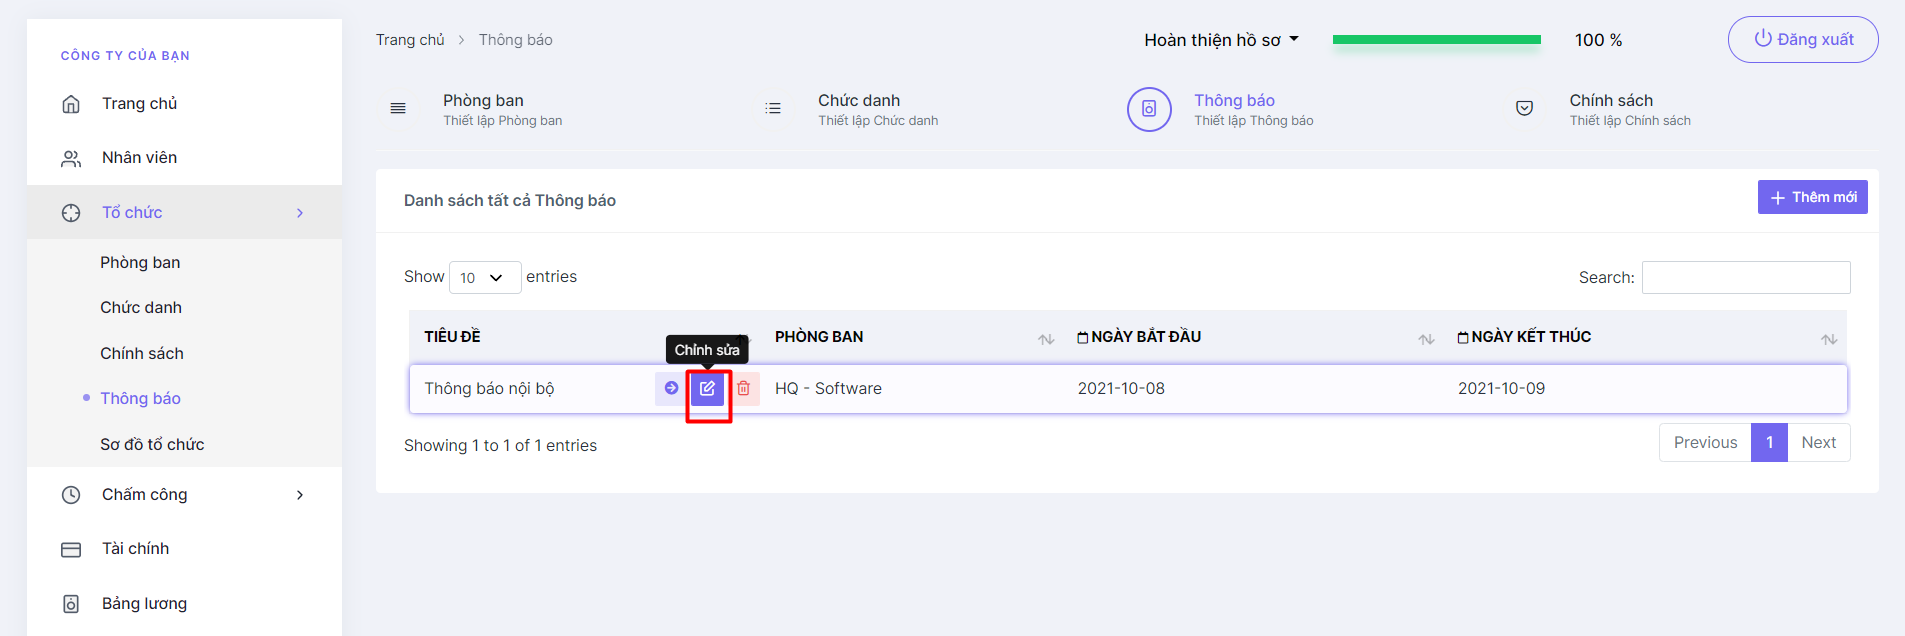Open the Phòng ban setup step tab
1905x636 pixels.
tap(502, 109)
